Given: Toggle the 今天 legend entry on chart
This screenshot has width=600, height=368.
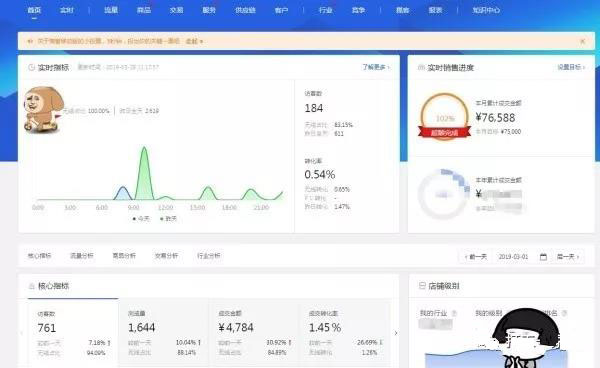Looking at the screenshot, I should (141, 218).
